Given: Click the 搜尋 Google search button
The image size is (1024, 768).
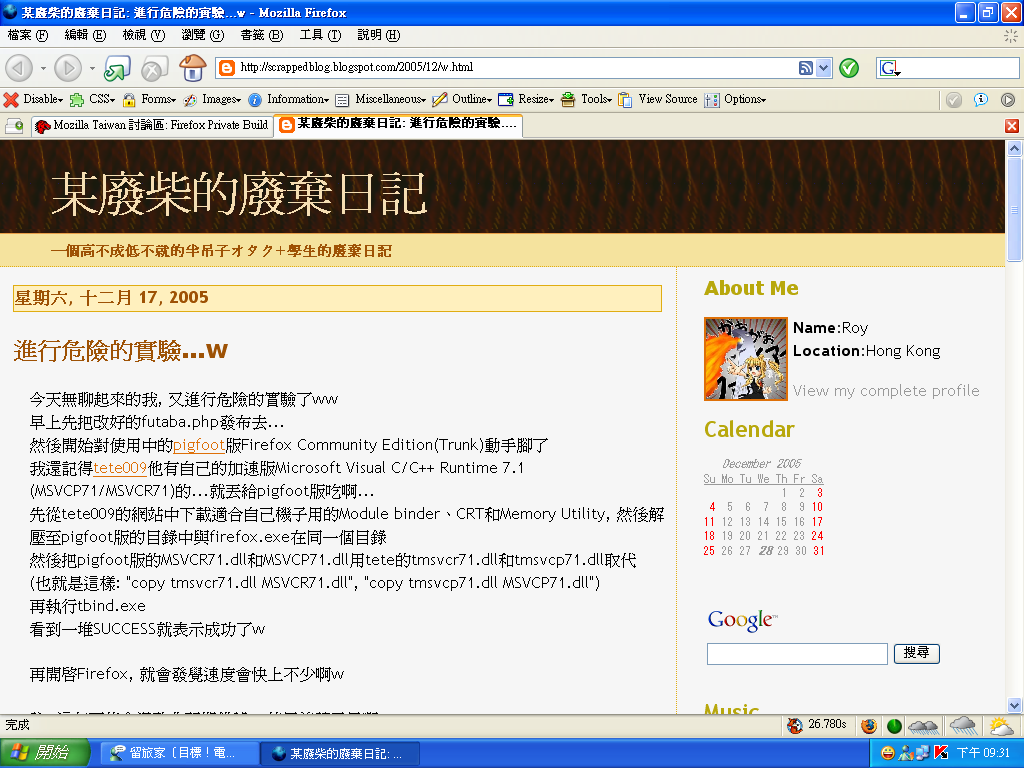Looking at the screenshot, I should tap(916, 653).
